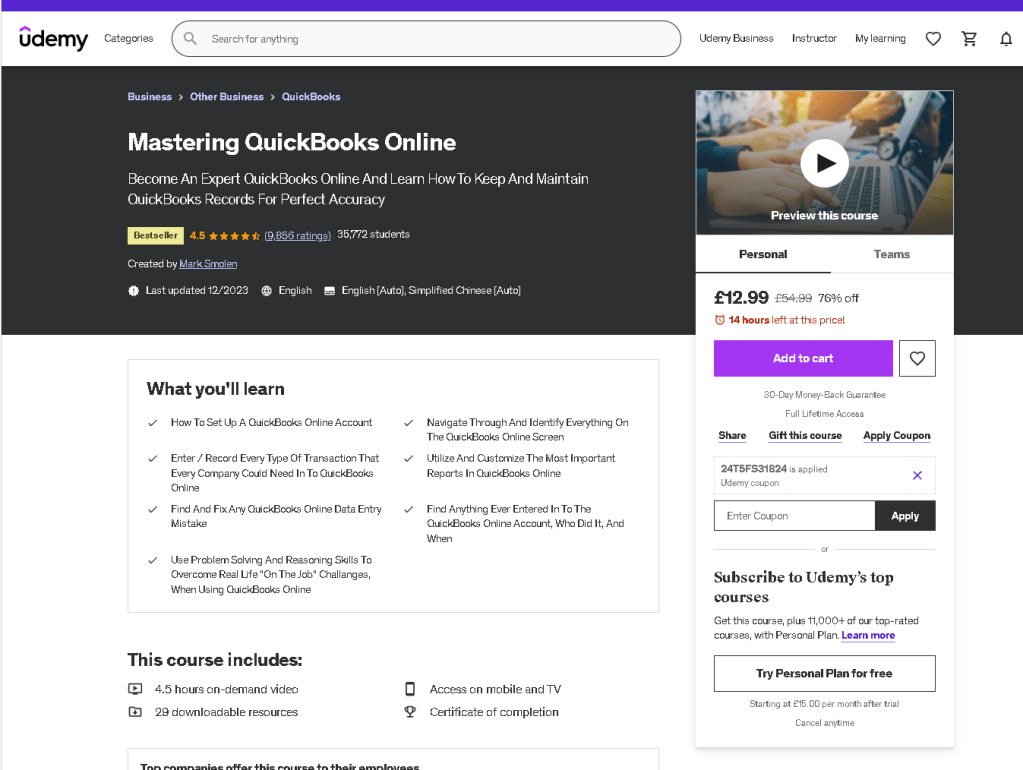Add course to wishlist heart button
The height and width of the screenshot is (770, 1023).
[x=917, y=358]
